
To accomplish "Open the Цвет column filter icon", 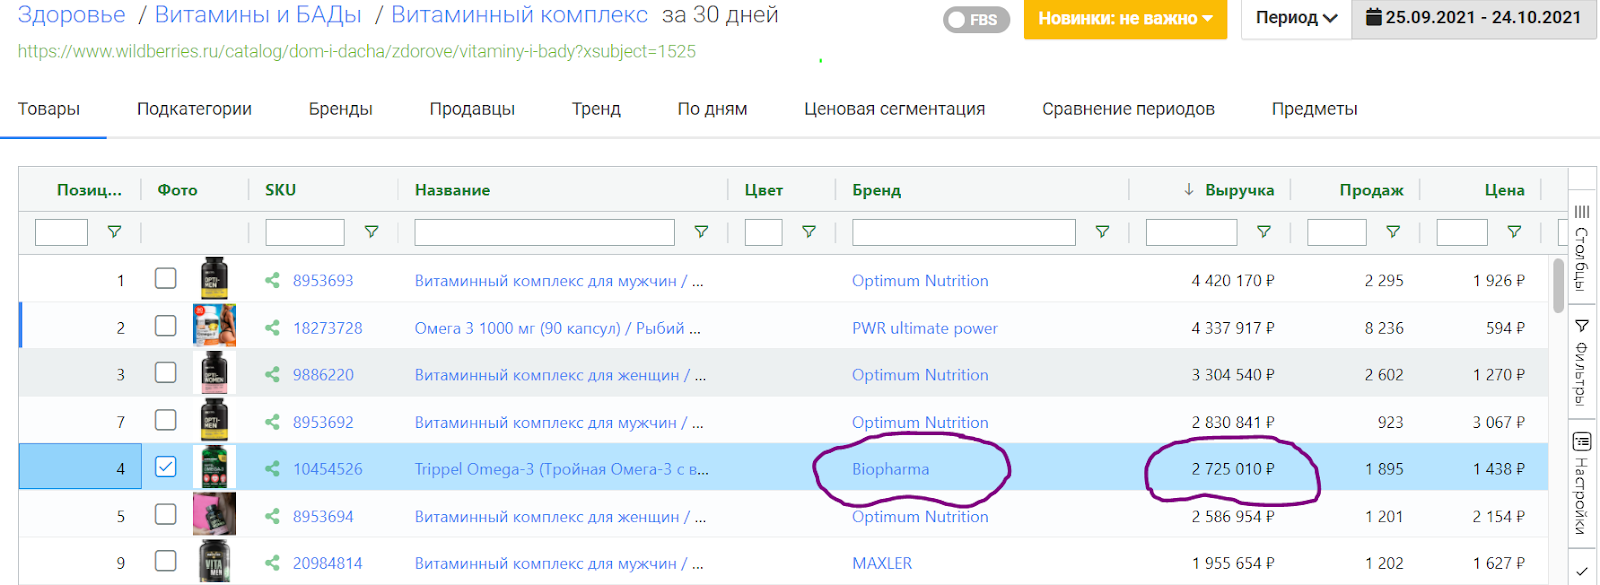I will point(809,232).
